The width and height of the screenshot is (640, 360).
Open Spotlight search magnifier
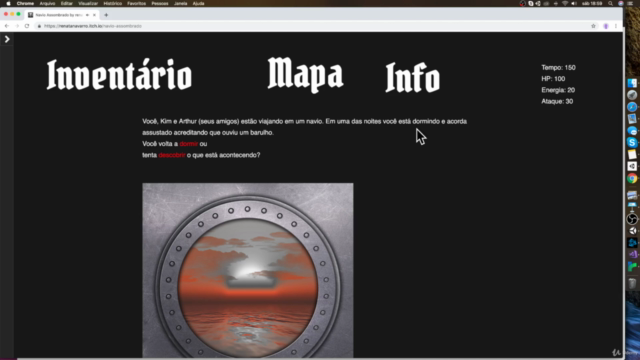pyautogui.click(x=611, y=3)
